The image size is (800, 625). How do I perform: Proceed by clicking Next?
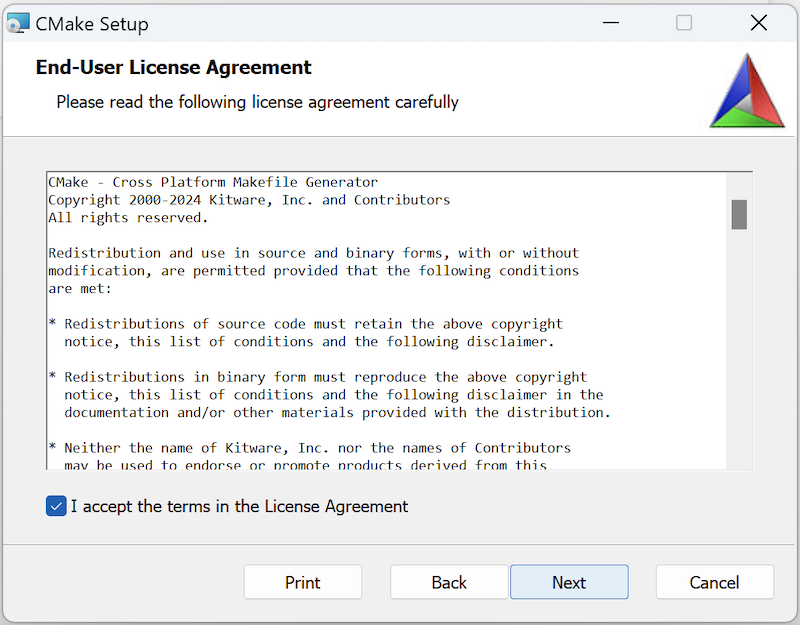(x=569, y=582)
